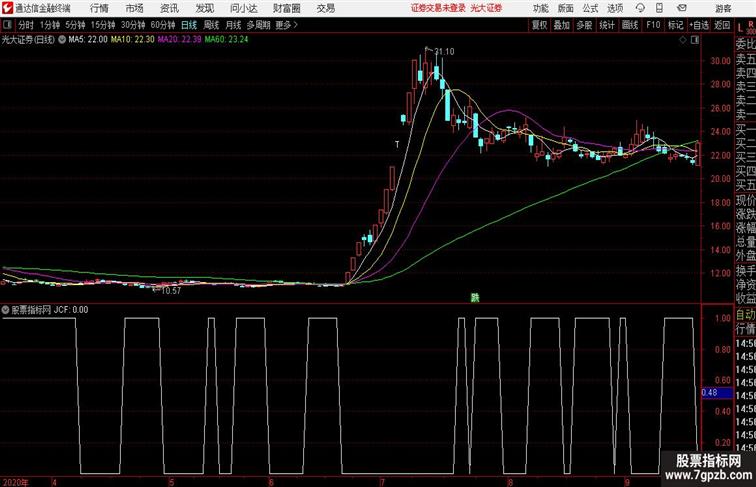Expand 更多 period options

point(286,25)
